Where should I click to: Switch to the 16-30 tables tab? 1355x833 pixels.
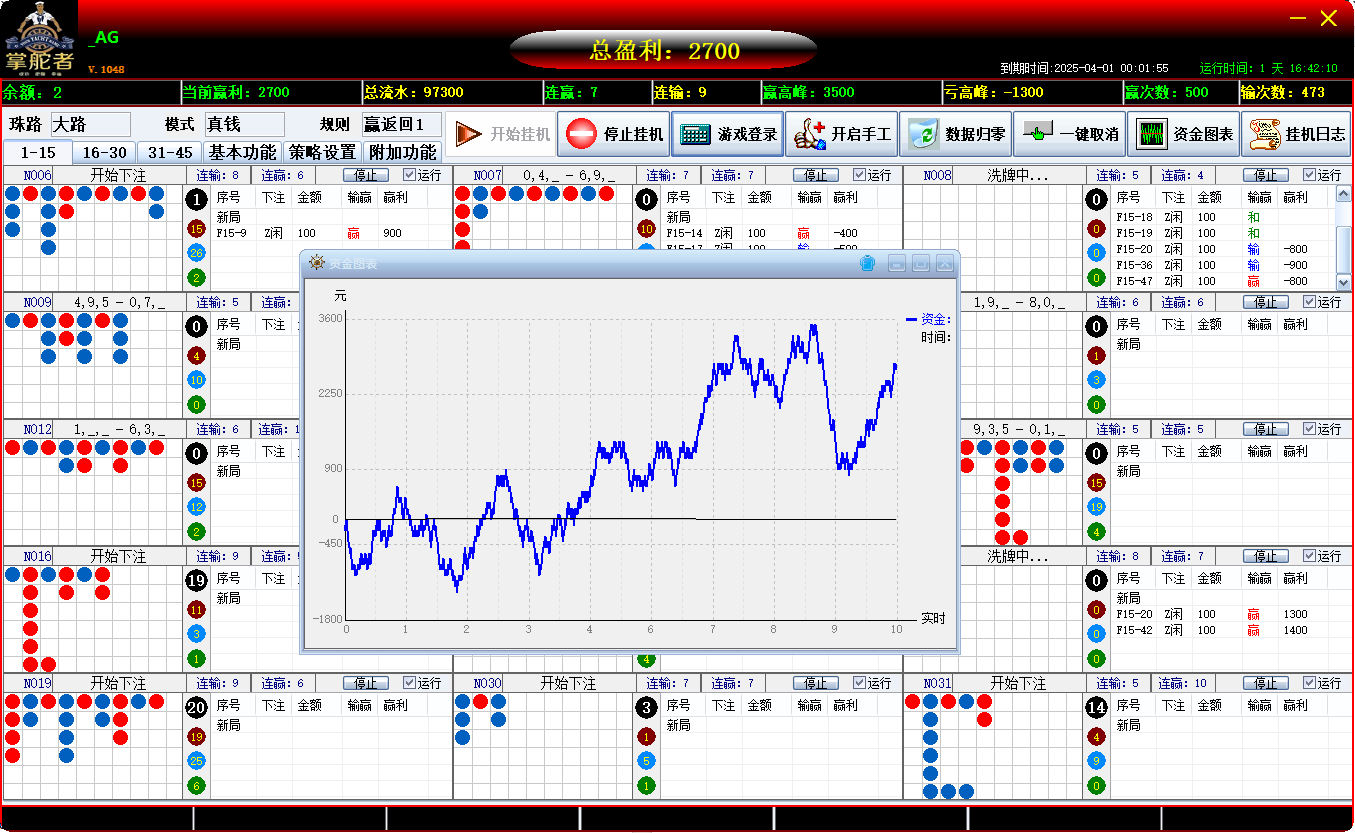[105, 153]
